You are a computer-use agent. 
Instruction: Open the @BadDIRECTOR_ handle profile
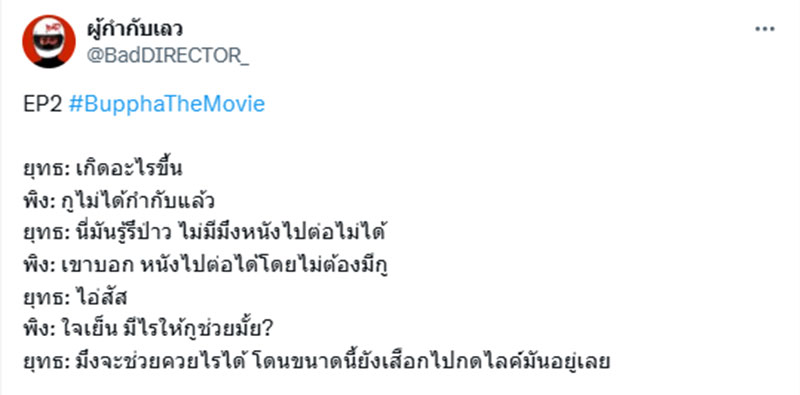[168, 56]
